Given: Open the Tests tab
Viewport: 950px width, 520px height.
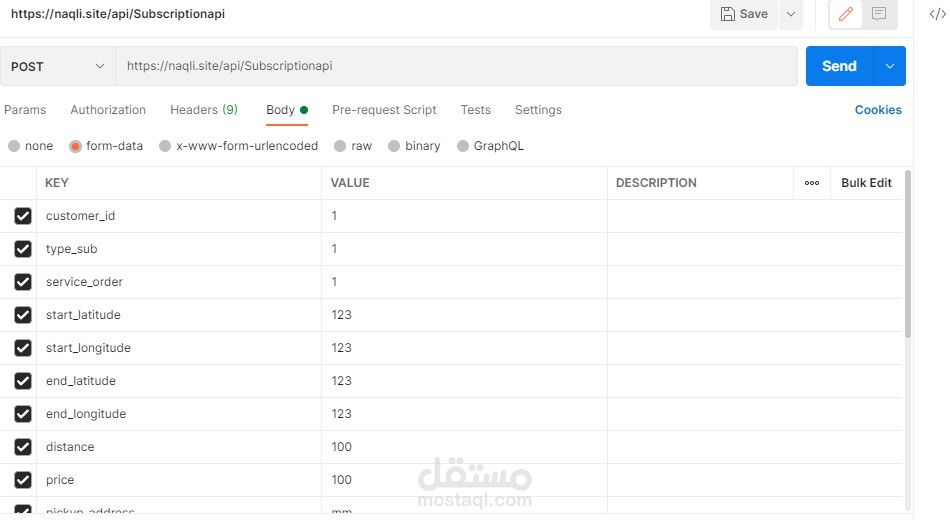Looking at the screenshot, I should tap(476, 110).
